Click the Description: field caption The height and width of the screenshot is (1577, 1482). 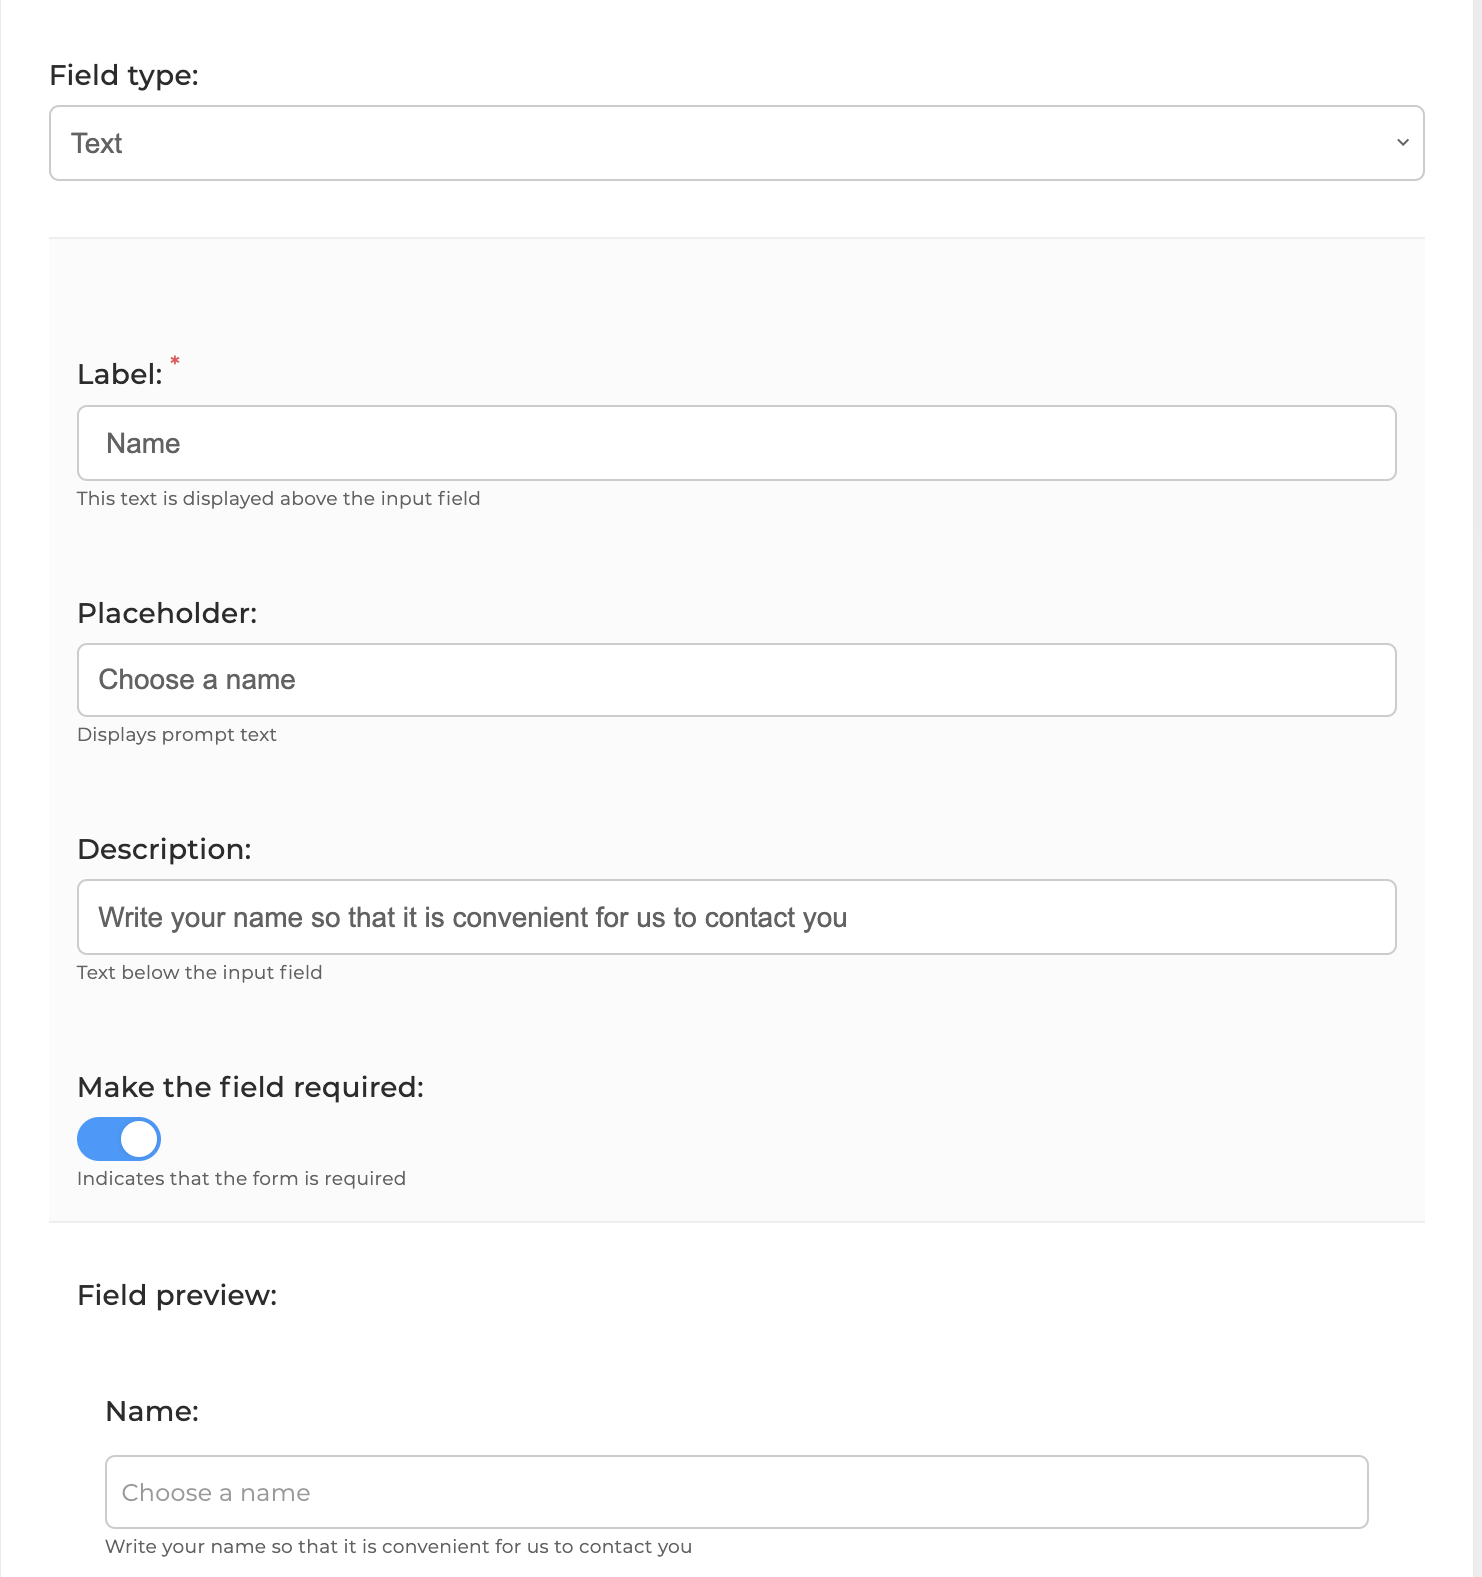click(164, 849)
